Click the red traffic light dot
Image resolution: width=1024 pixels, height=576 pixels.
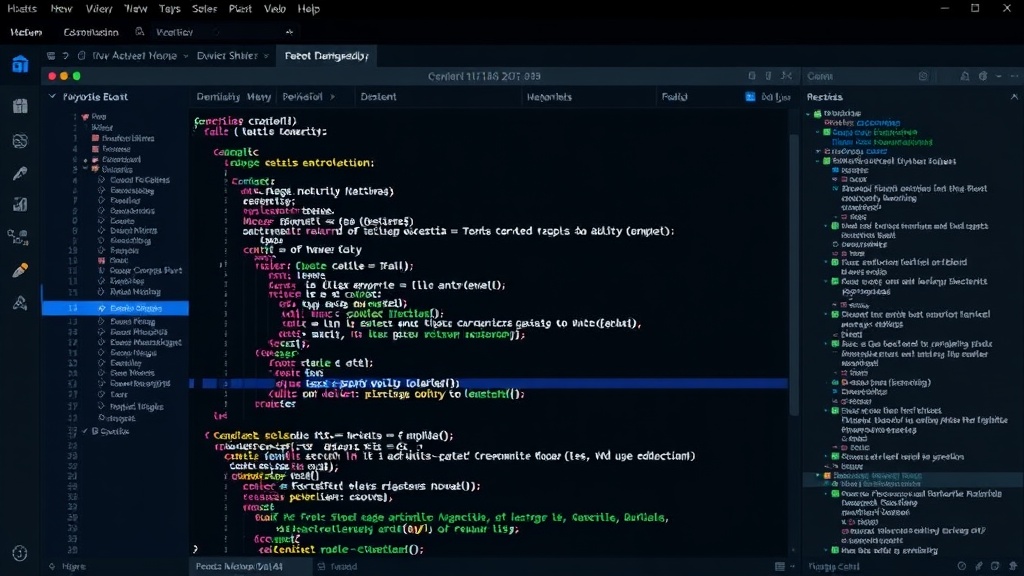pos(52,76)
